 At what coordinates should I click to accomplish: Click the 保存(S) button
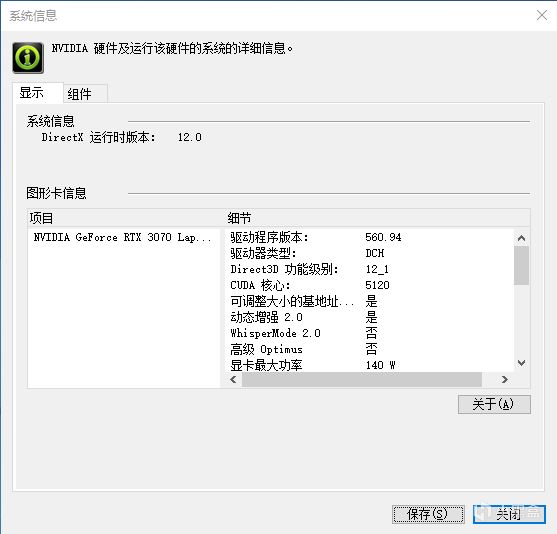coord(428,514)
